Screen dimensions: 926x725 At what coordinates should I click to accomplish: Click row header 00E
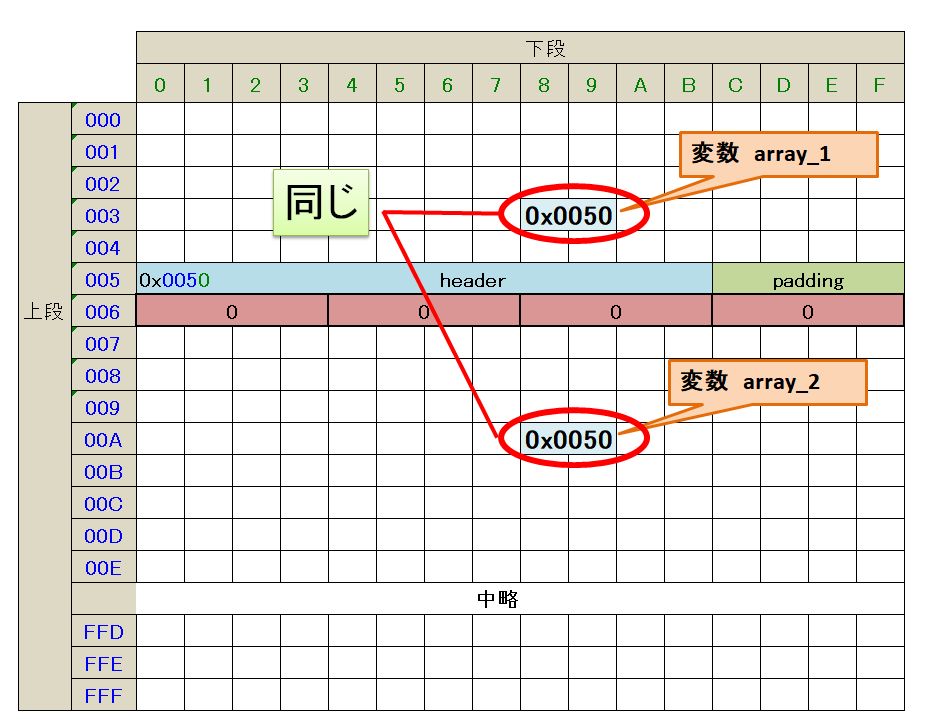coord(103,568)
